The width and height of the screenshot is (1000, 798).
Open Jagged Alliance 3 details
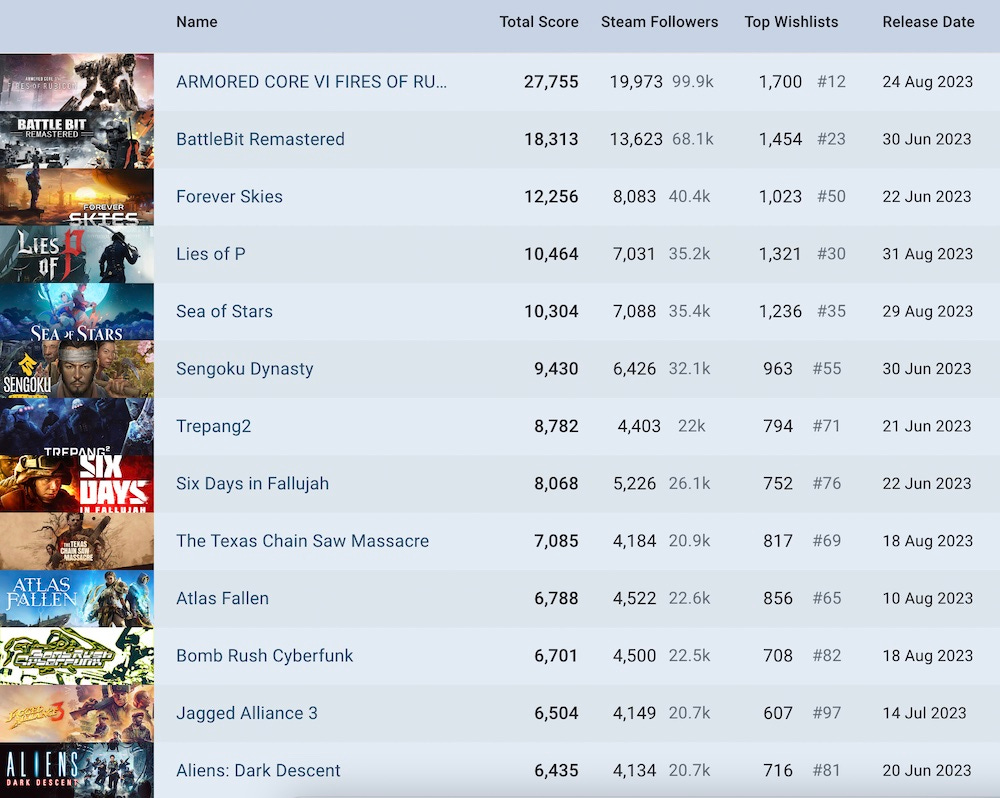point(246,713)
